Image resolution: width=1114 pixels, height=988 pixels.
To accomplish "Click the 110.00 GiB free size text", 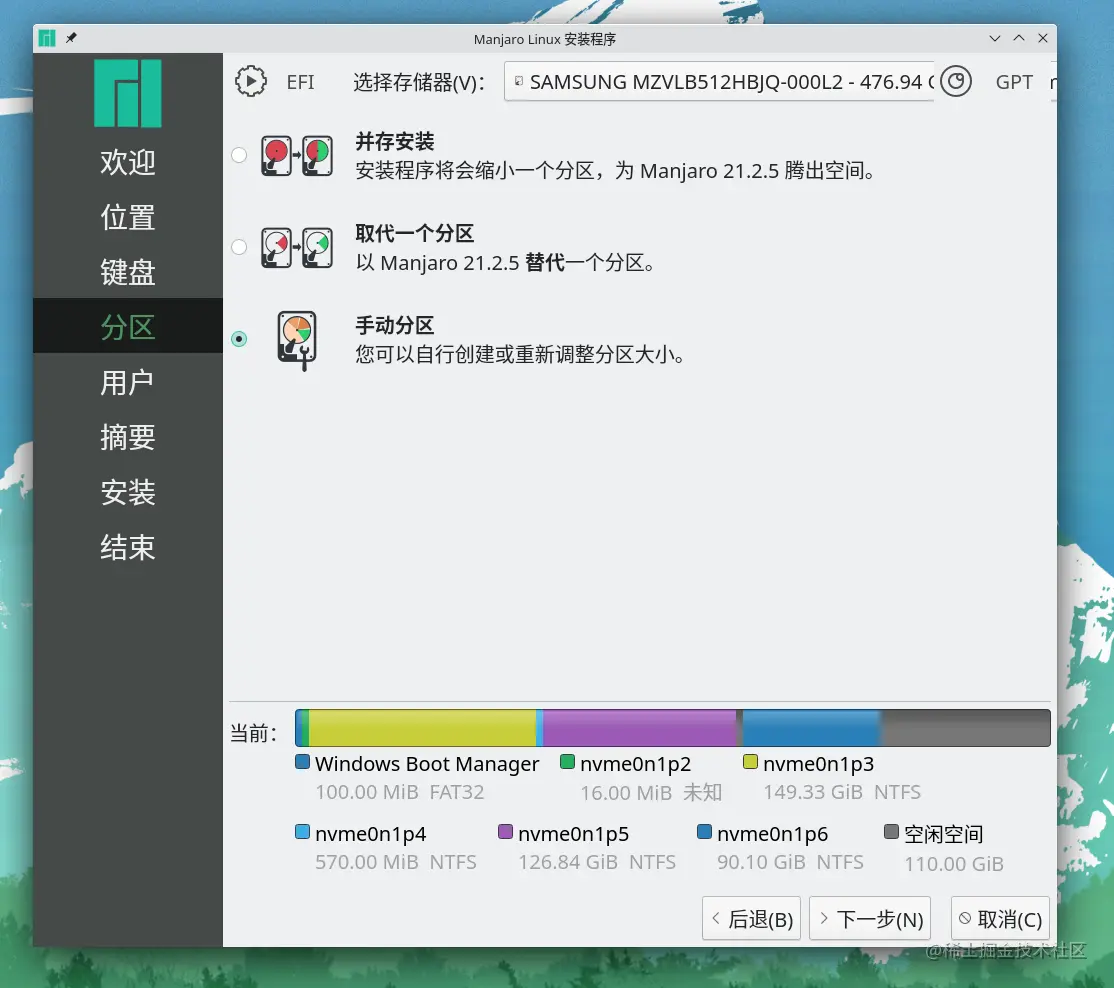I will point(953,864).
